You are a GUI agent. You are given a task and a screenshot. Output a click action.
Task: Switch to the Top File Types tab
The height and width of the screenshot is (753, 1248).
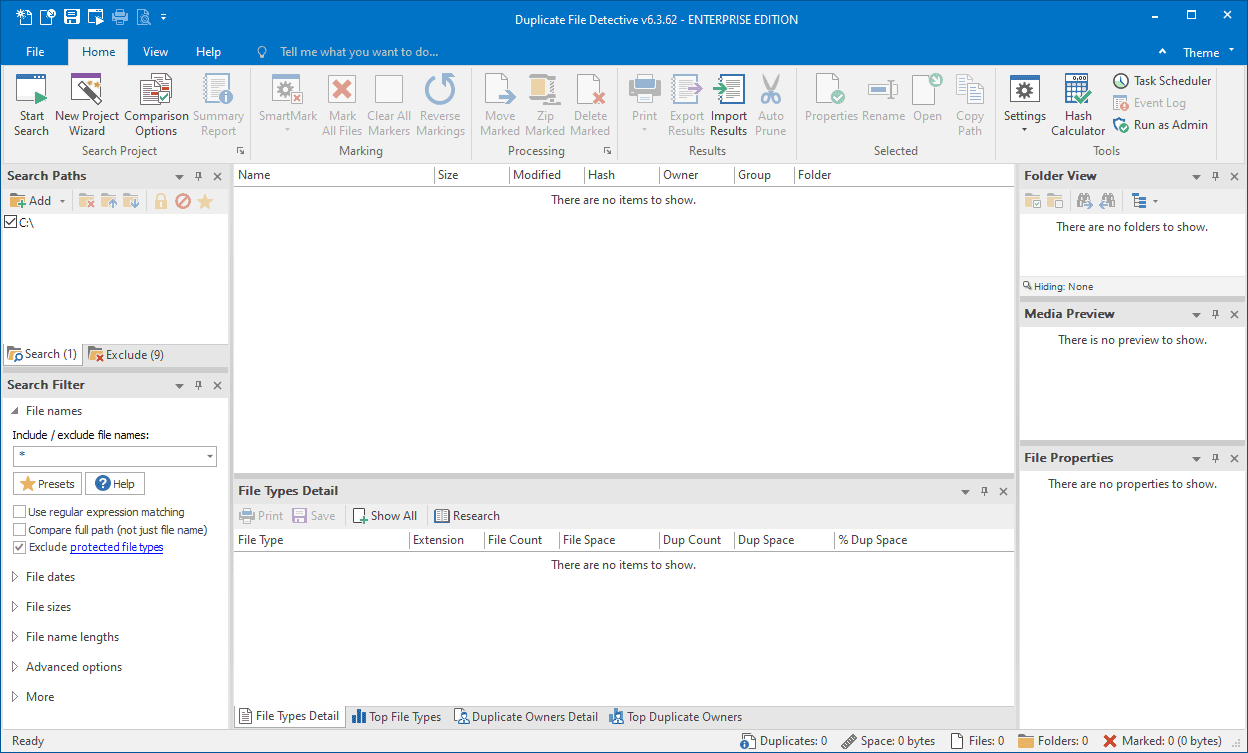pyautogui.click(x=396, y=716)
